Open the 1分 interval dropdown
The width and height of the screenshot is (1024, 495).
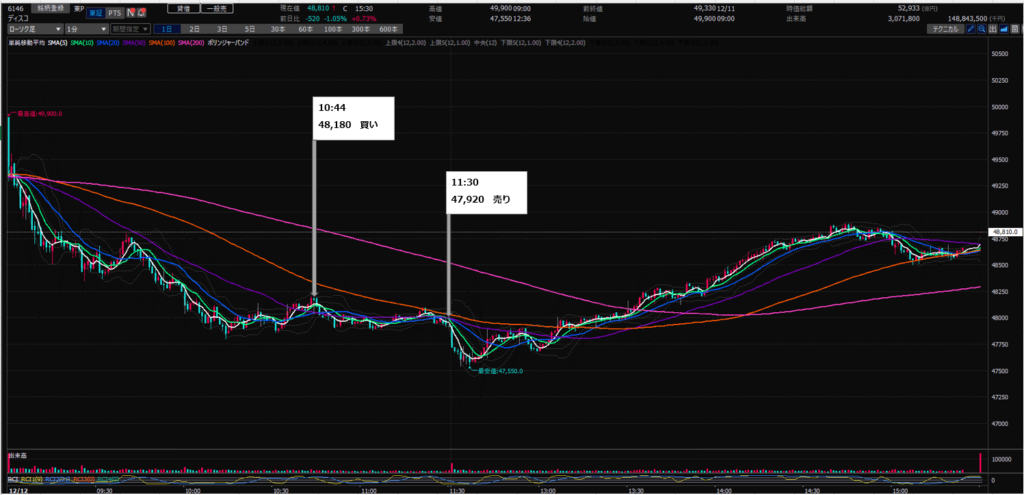click(x=88, y=30)
